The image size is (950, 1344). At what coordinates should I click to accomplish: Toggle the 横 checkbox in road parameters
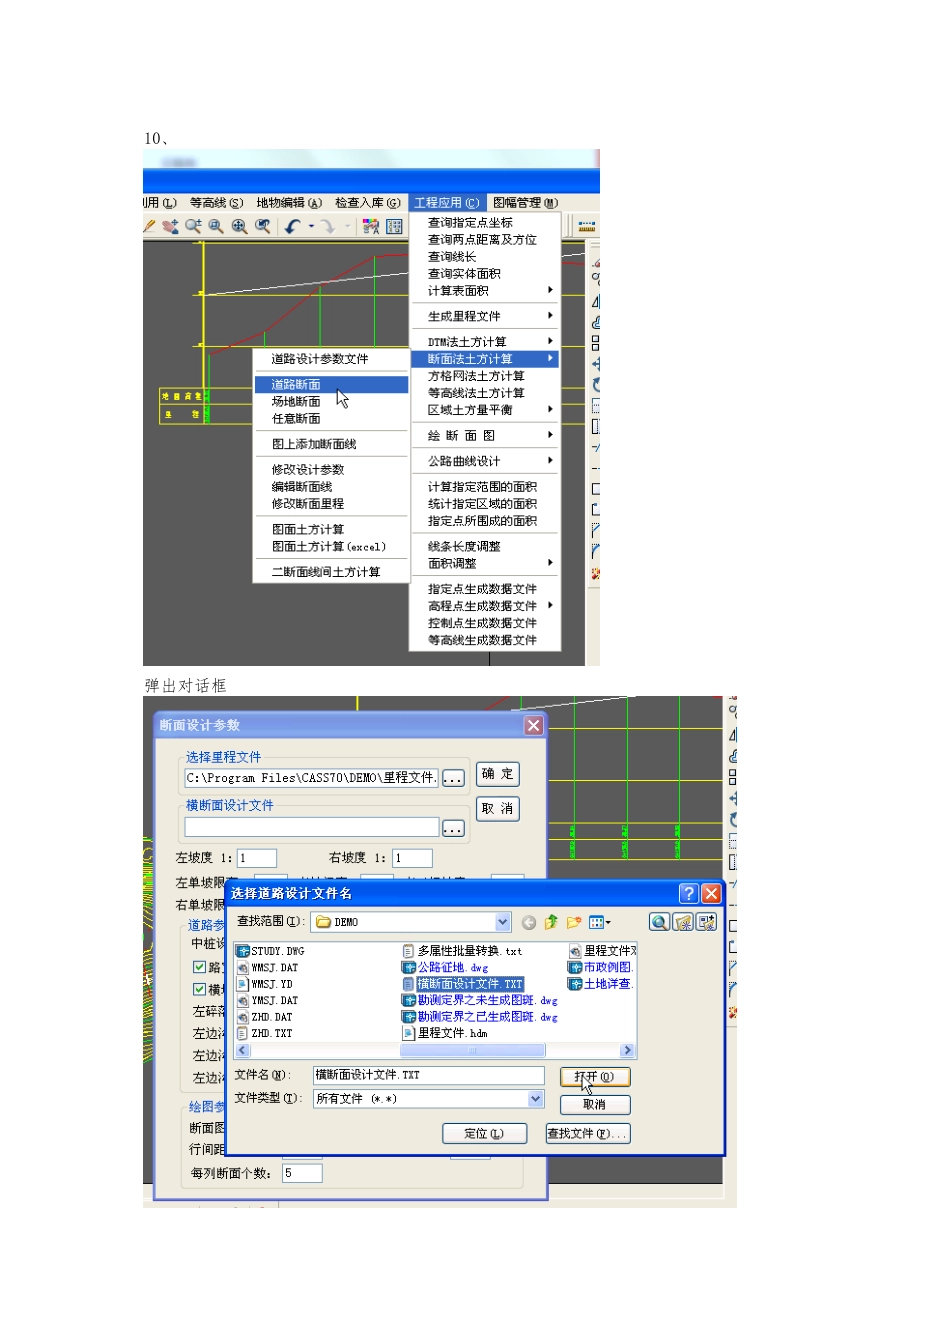(199, 989)
